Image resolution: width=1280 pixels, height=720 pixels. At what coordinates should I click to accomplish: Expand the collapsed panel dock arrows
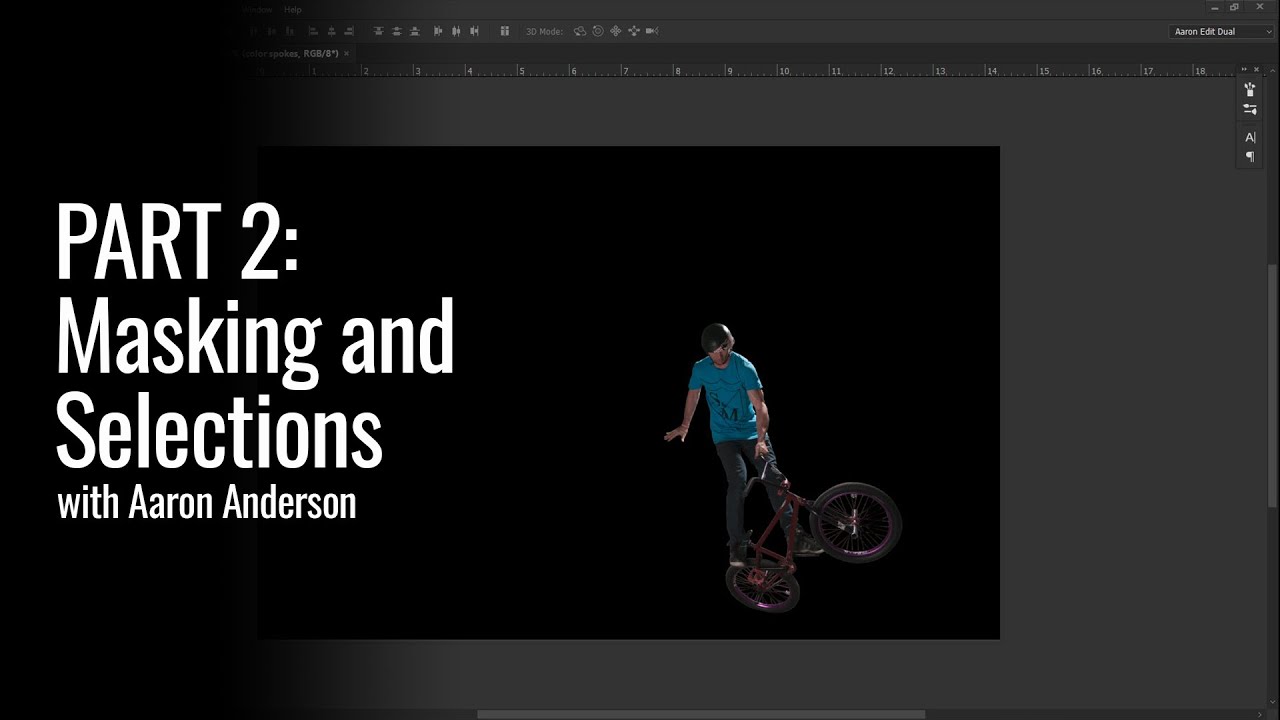[x=1245, y=69]
